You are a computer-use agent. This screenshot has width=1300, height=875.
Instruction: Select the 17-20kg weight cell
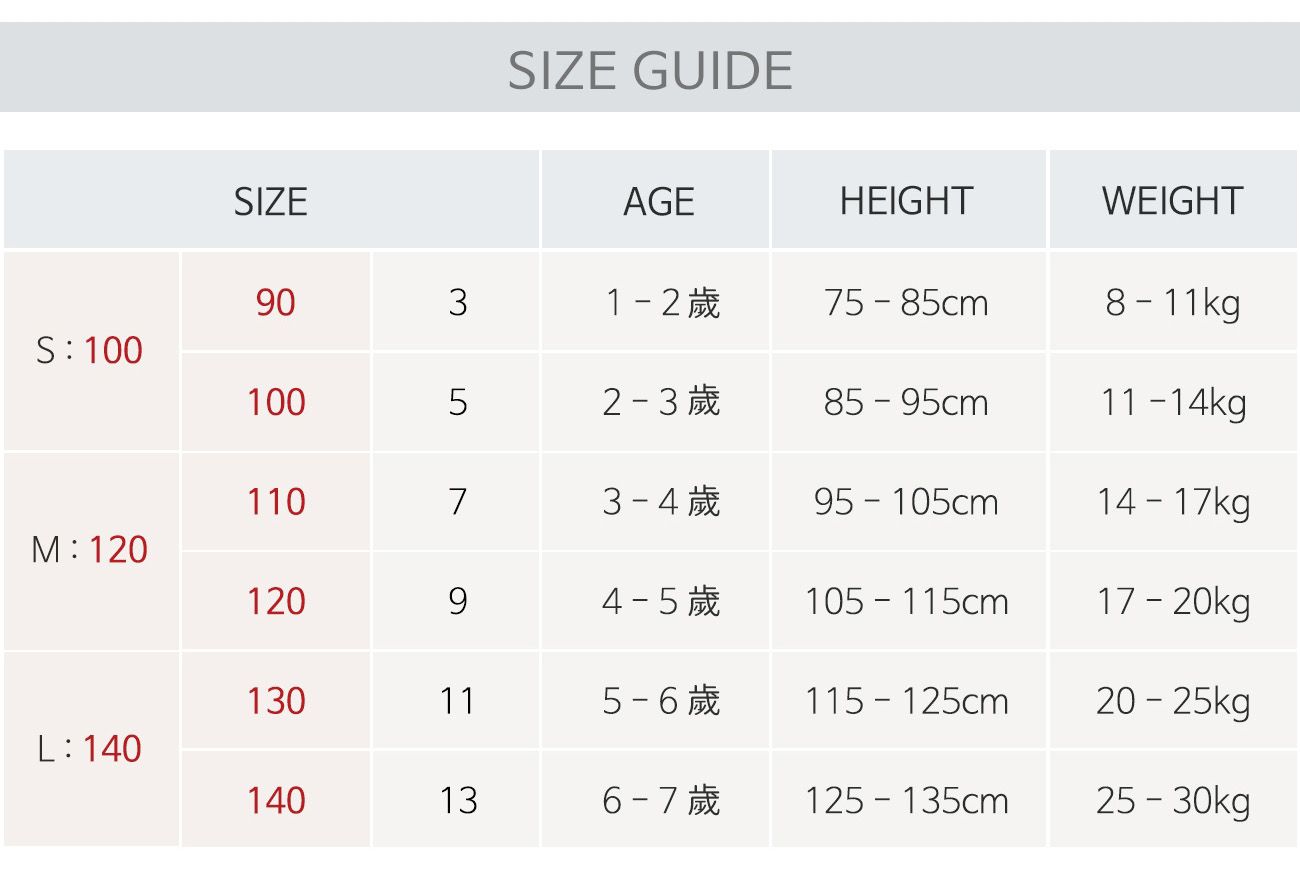pos(1172,601)
